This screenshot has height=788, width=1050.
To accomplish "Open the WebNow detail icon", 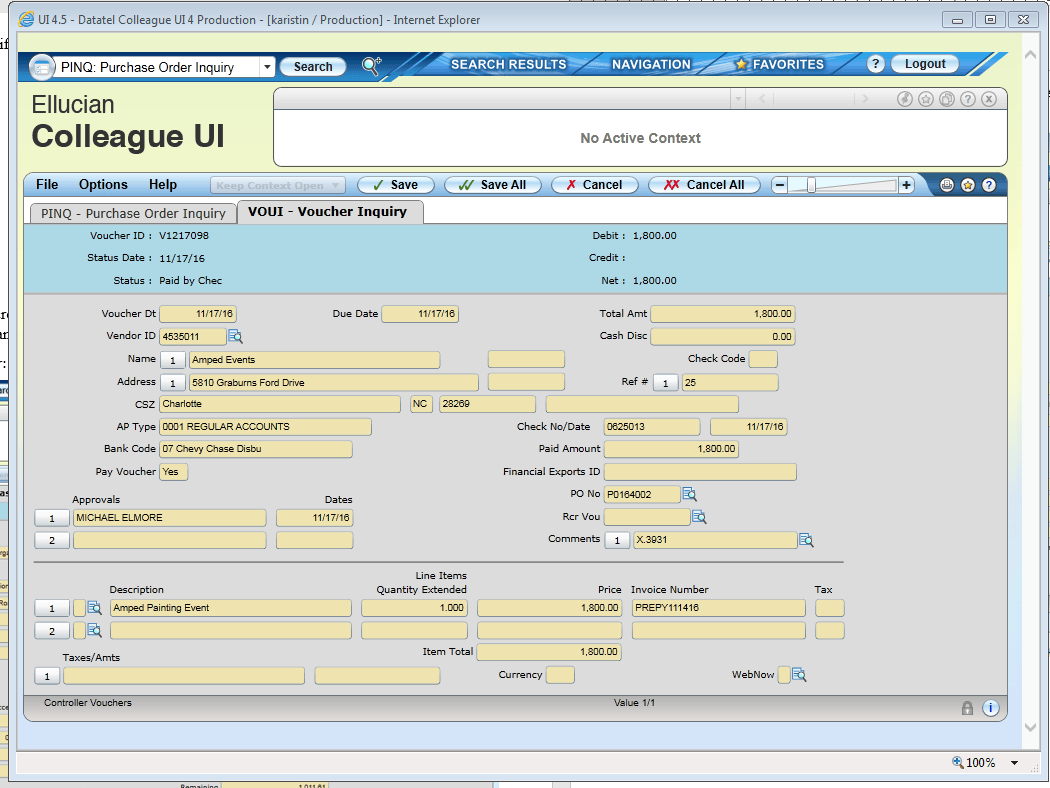I will click(x=799, y=675).
